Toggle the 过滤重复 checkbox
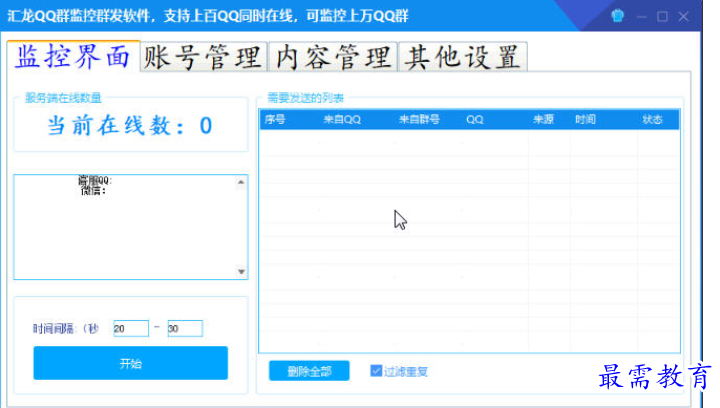720x408 pixels. [376, 370]
